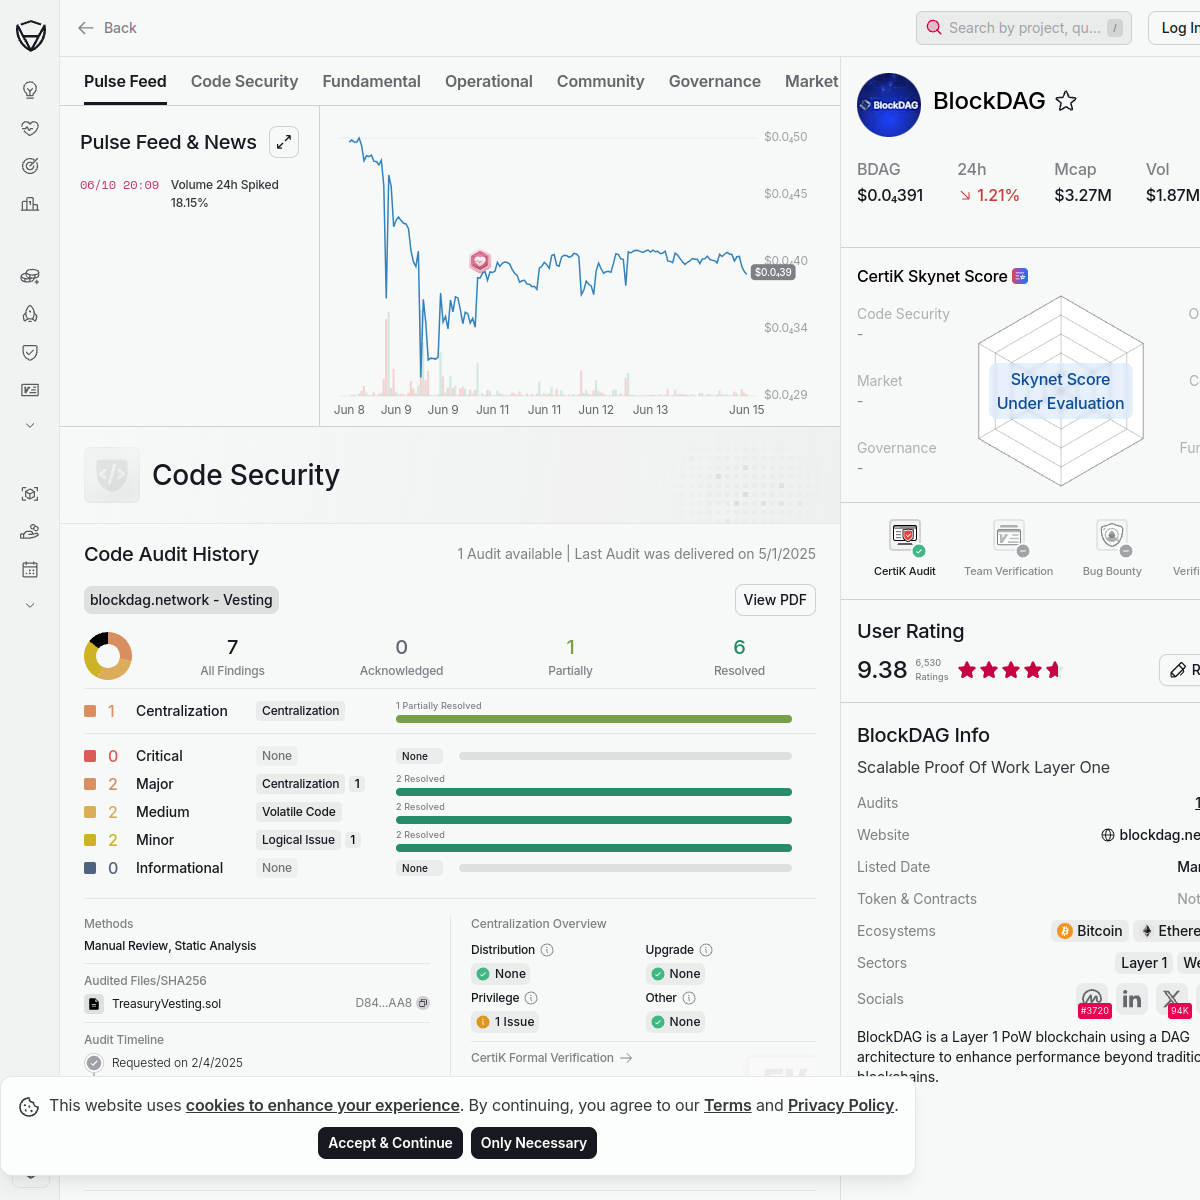
Task: Open the cube scan sidebar icon
Action: pos(30,494)
